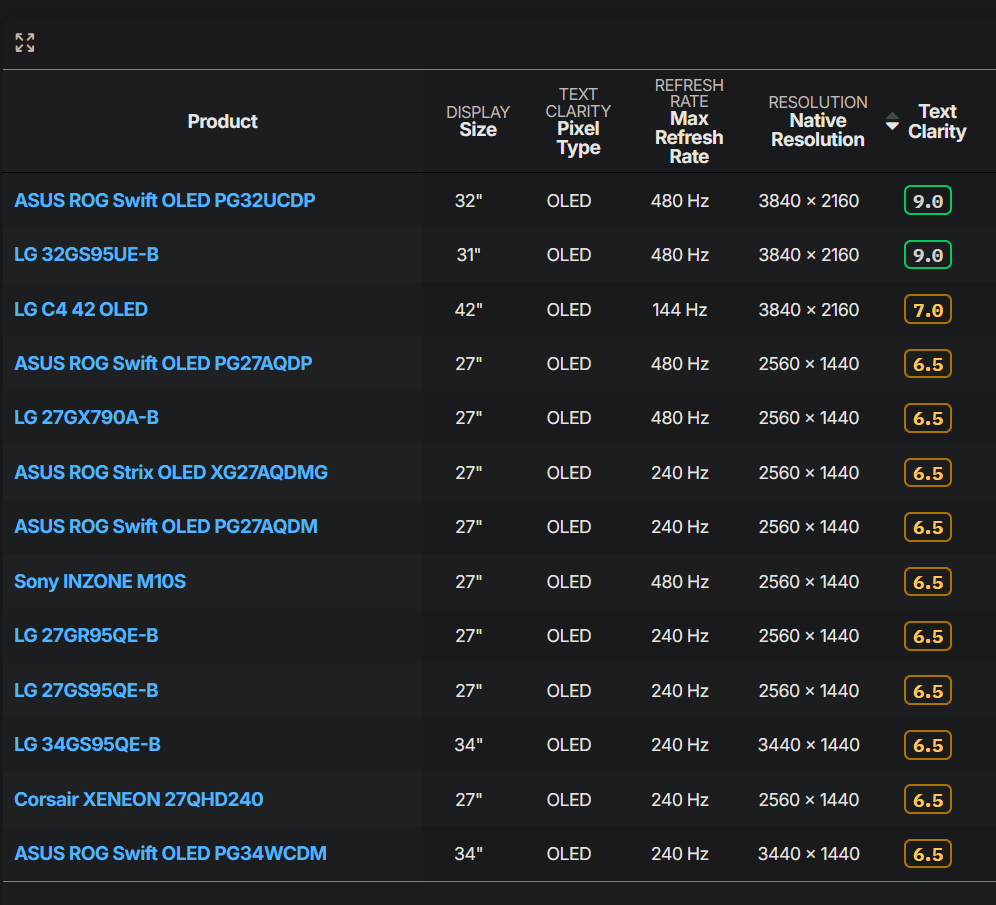Open the Corsair XENEON 27QHD240 link
The height and width of the screenshot is (905, 996).
pyautogui.click(x=138, y=799)
